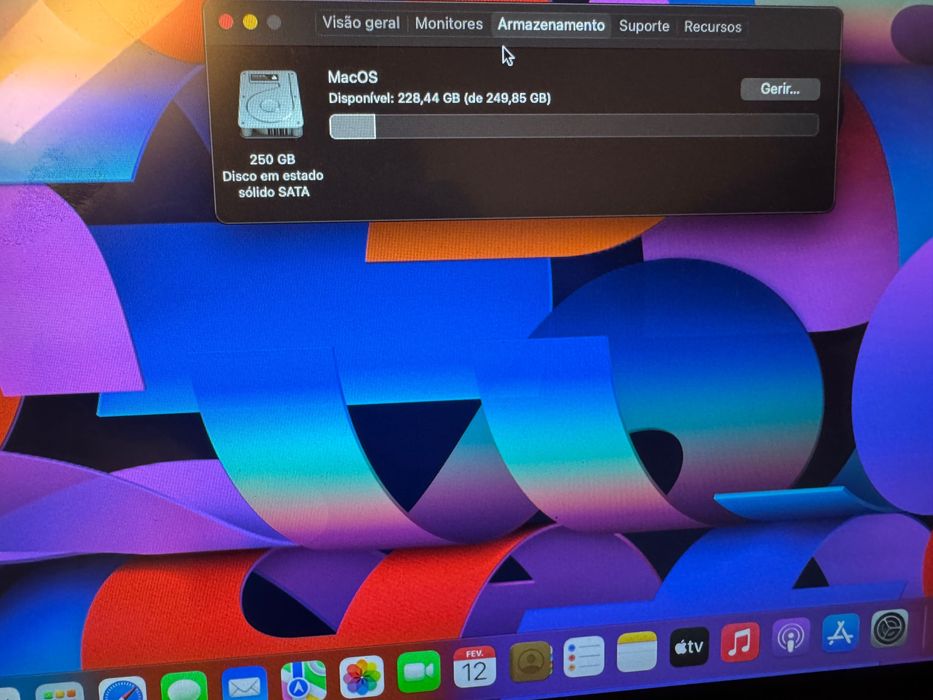Screen dimensions: 933x700
Task: Open the Messages app in the Dock
Action: tap(184, 685)
